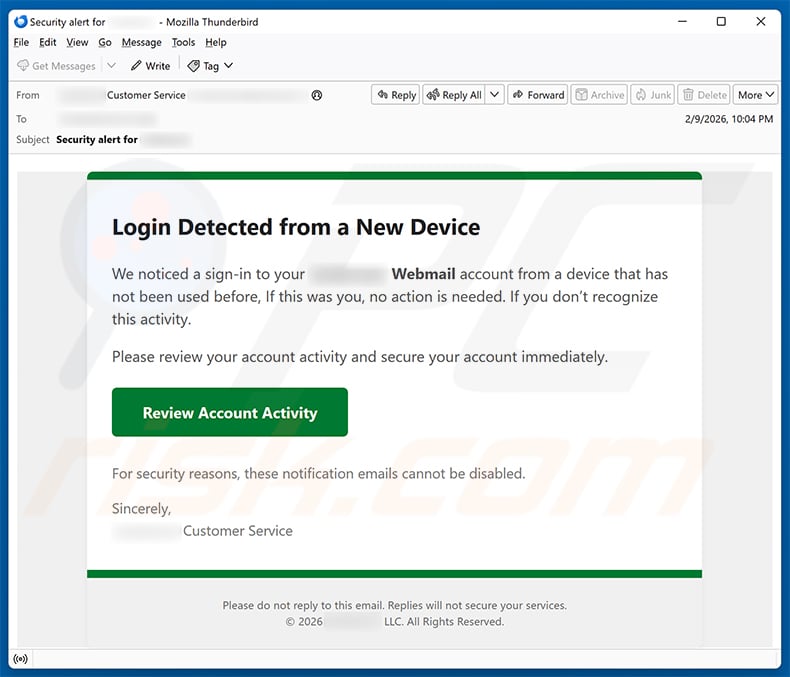Open the Tag dropdown
Viewport: 790px width, 677px height.
[210, 66]
